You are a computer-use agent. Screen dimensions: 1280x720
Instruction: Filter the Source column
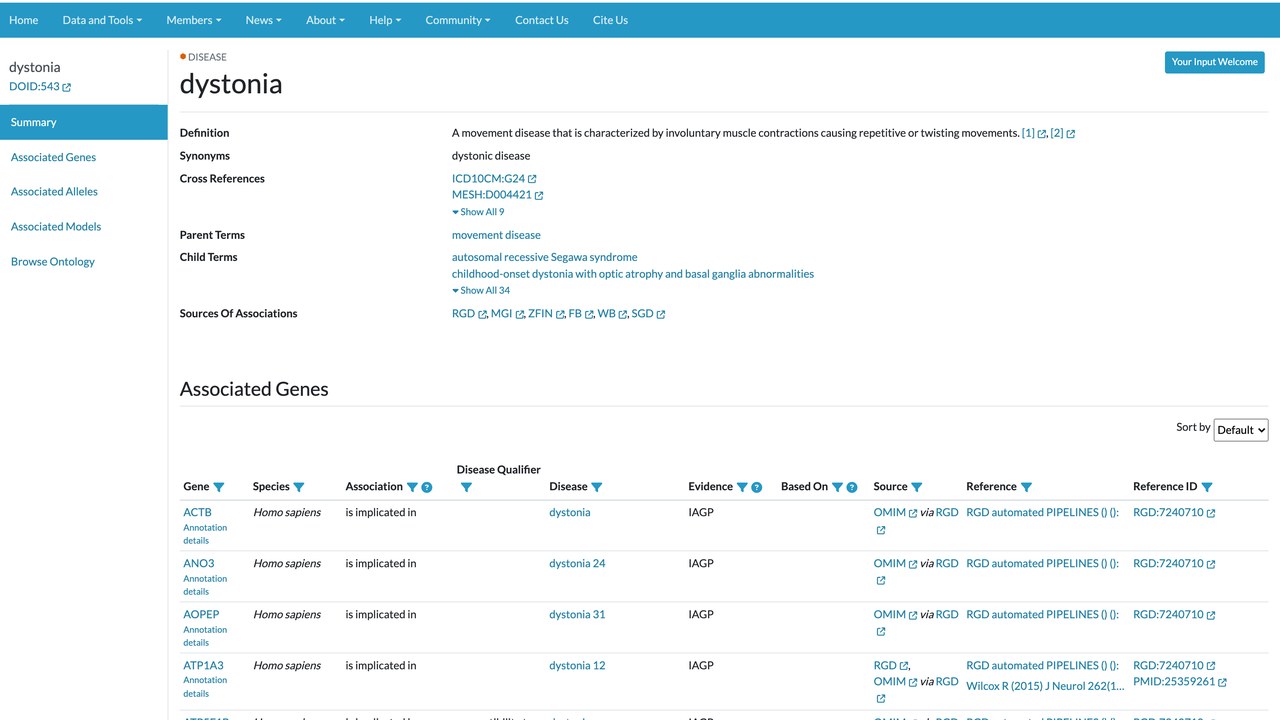[916, 487]
